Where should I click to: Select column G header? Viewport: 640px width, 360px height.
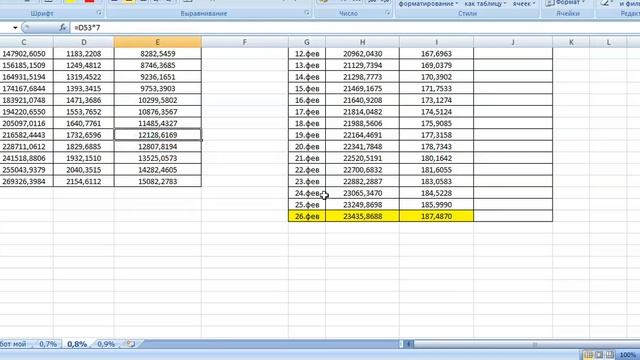[307, 42]
